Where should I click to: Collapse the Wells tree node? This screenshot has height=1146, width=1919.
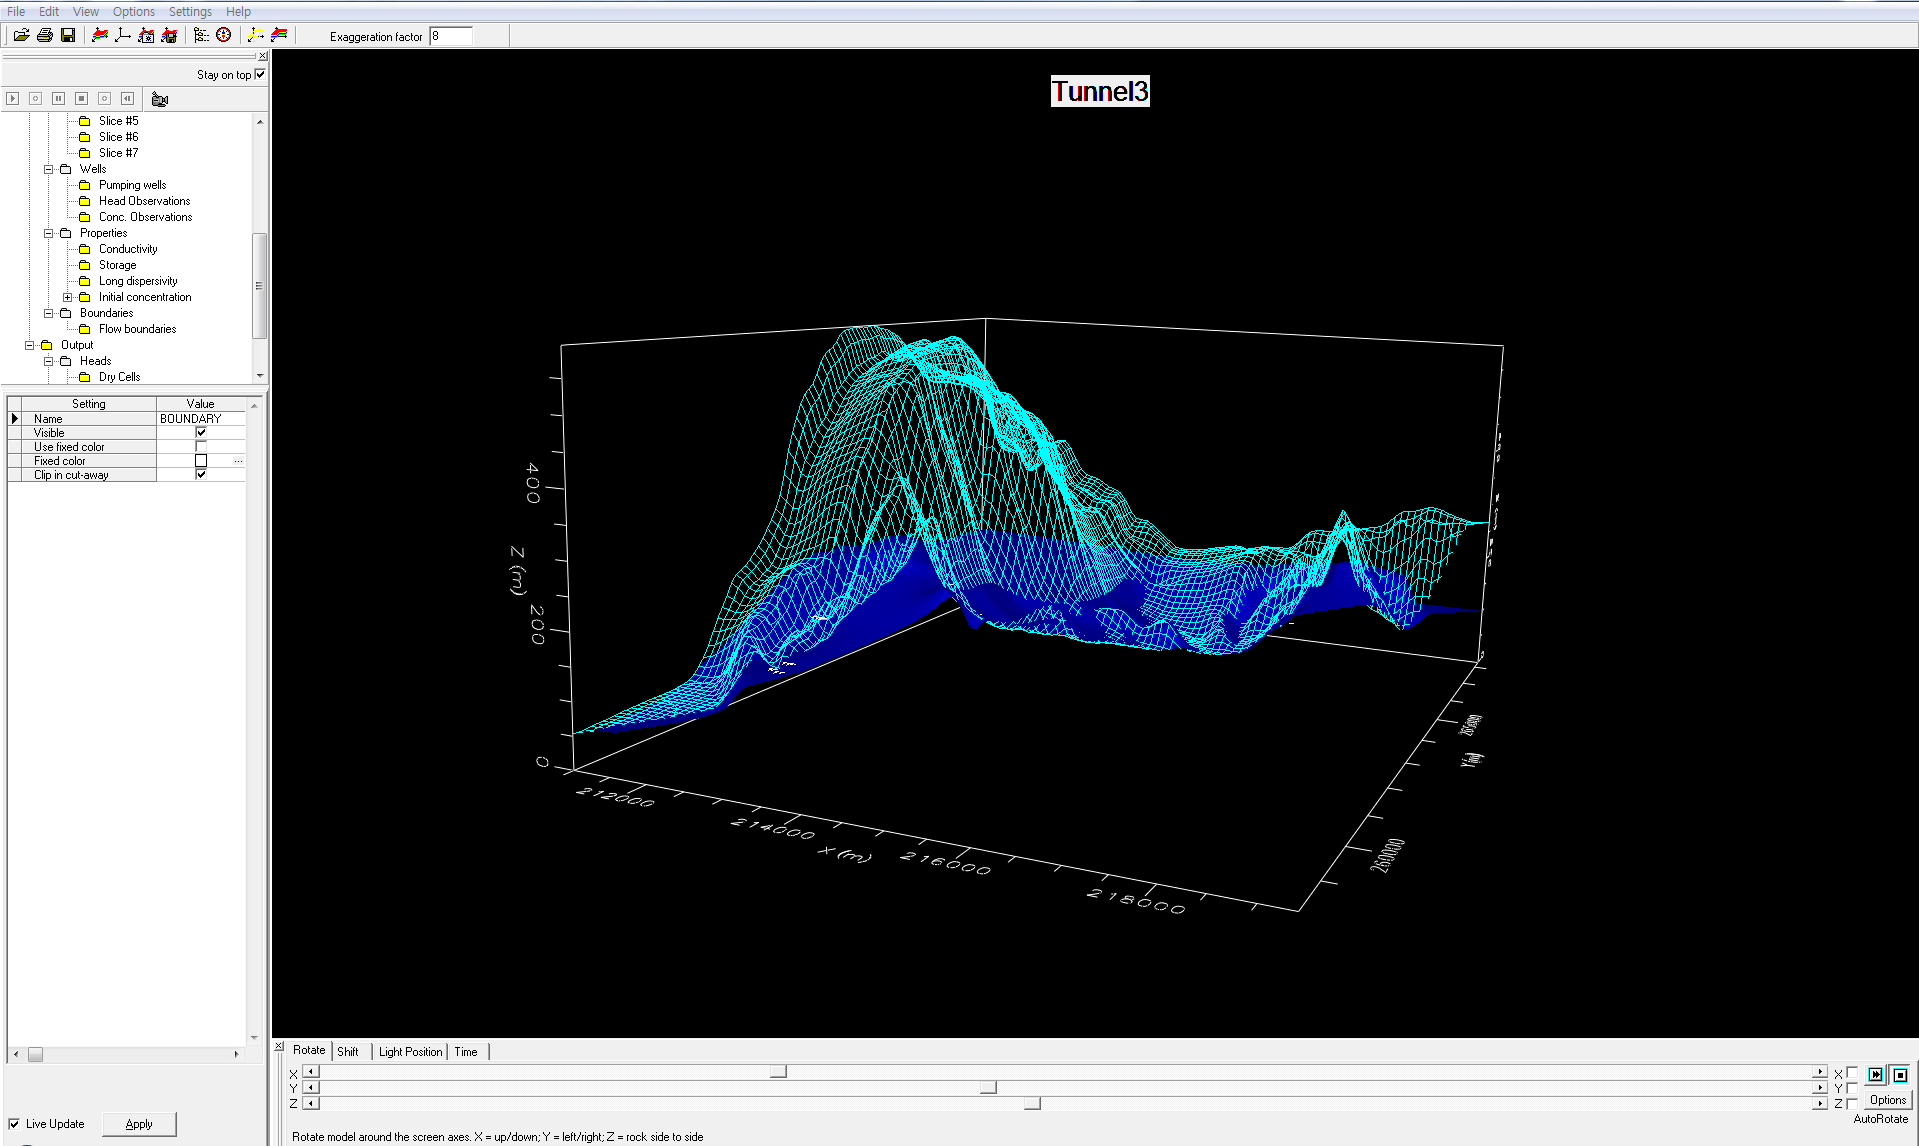pyautogui.click(x=48, y=169)
